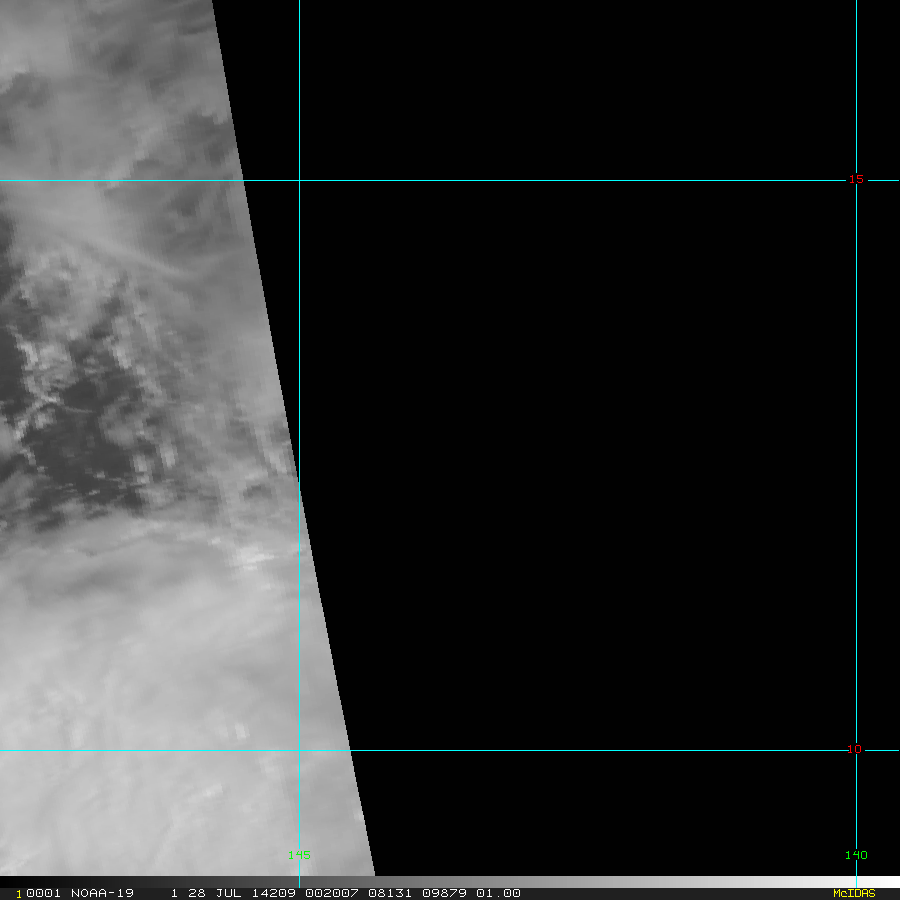
Task: Click intersection of latitude 15 and longitude 145
Action: point(299,181)
